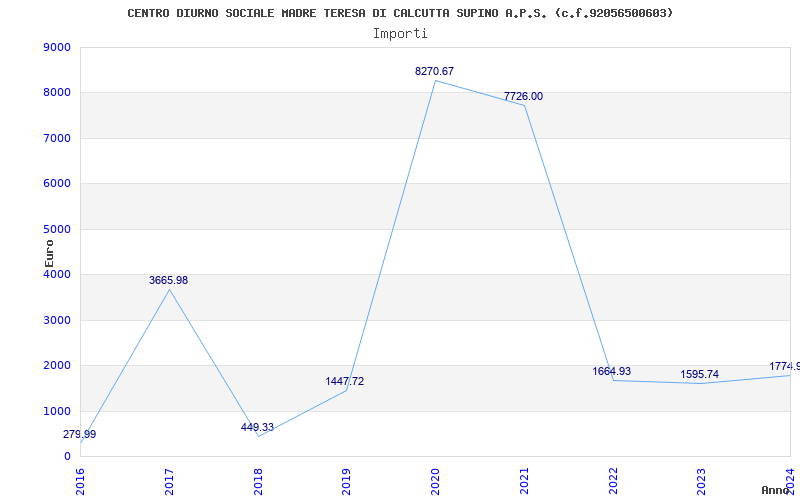Viewport: 800px width, 500px height.
Task: Click the 5000 y-axis tick label
Action: click(x=57, y=229)
